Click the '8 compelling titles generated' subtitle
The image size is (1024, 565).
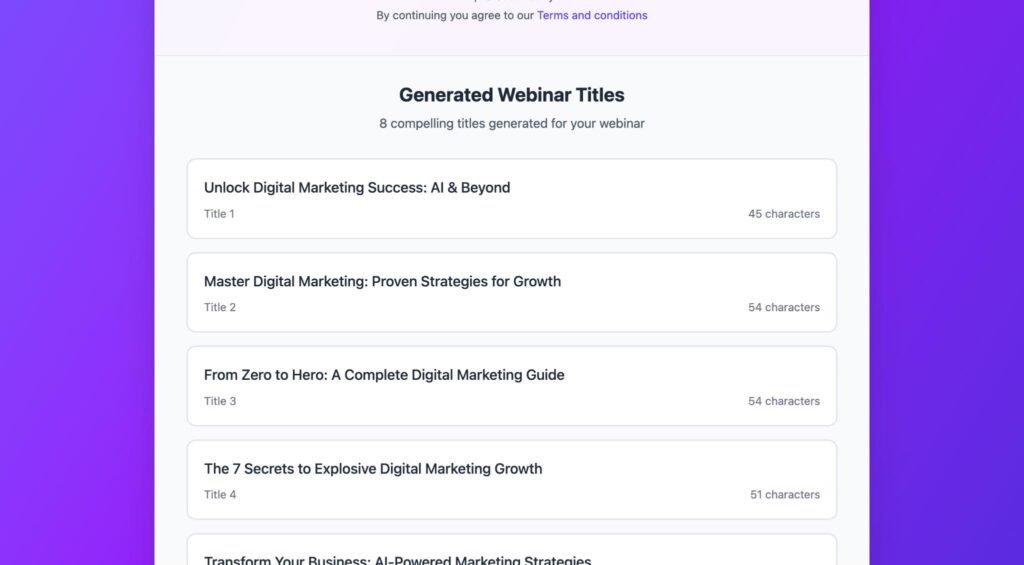[511, 124]
